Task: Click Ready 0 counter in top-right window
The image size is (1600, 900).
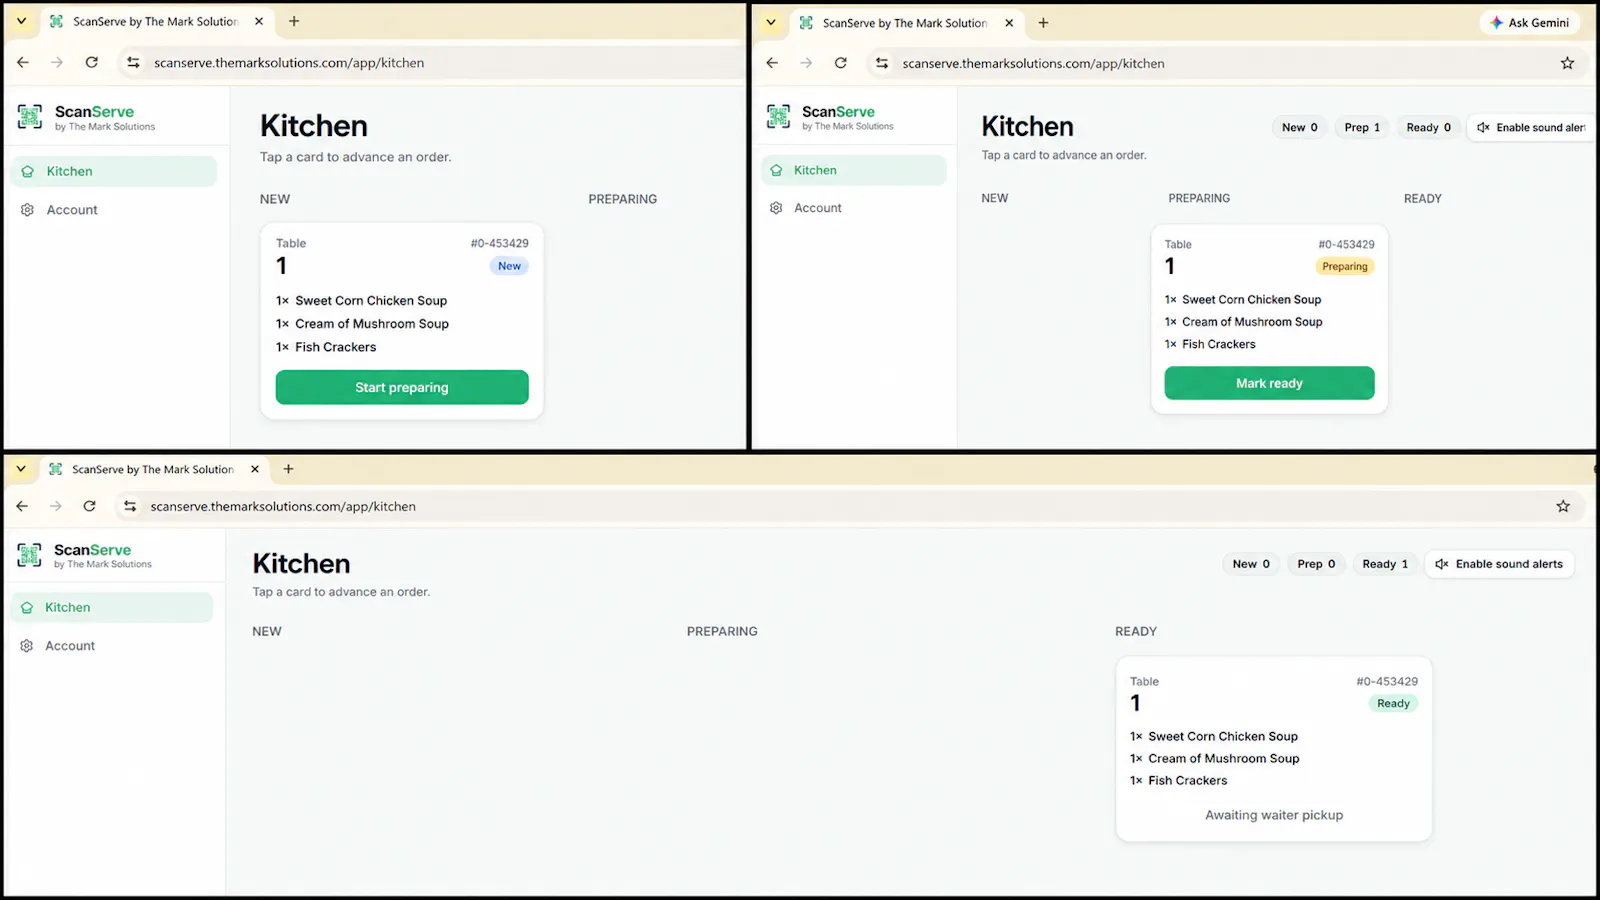Action: click(x=1428, y=127)
